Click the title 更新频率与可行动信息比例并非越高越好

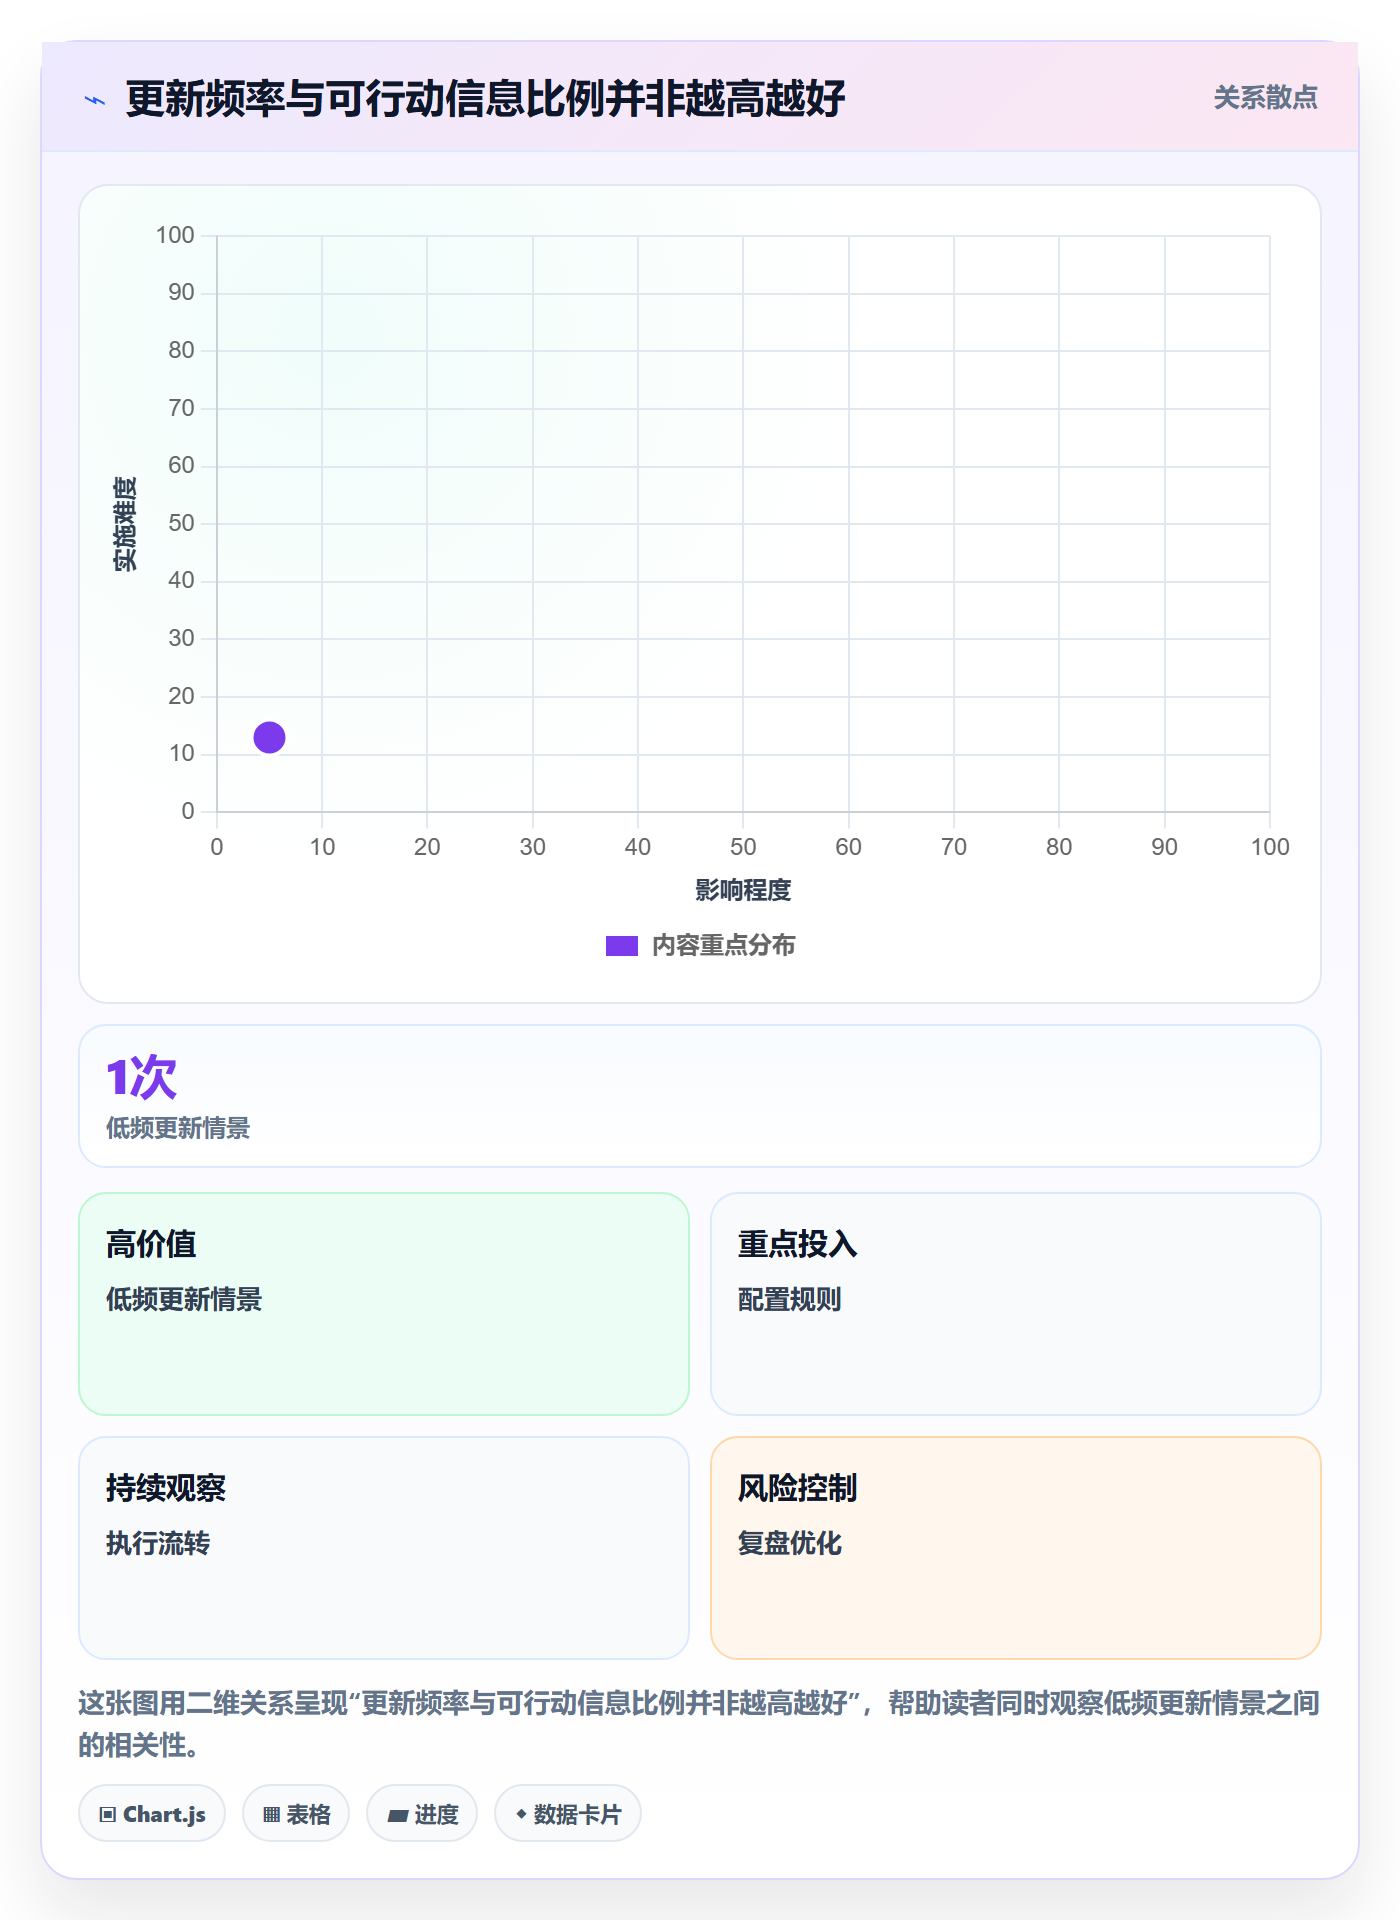coord(486,99)
